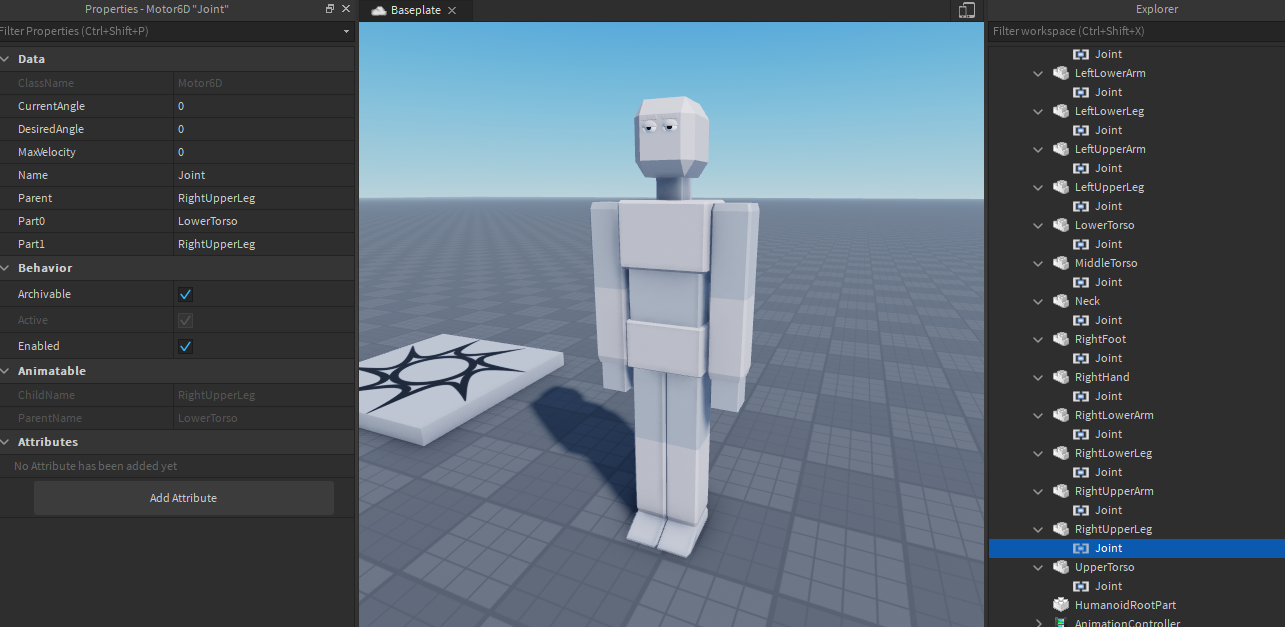Click the LeftUpperArm mesh part icon

[x=1061, y=149]
